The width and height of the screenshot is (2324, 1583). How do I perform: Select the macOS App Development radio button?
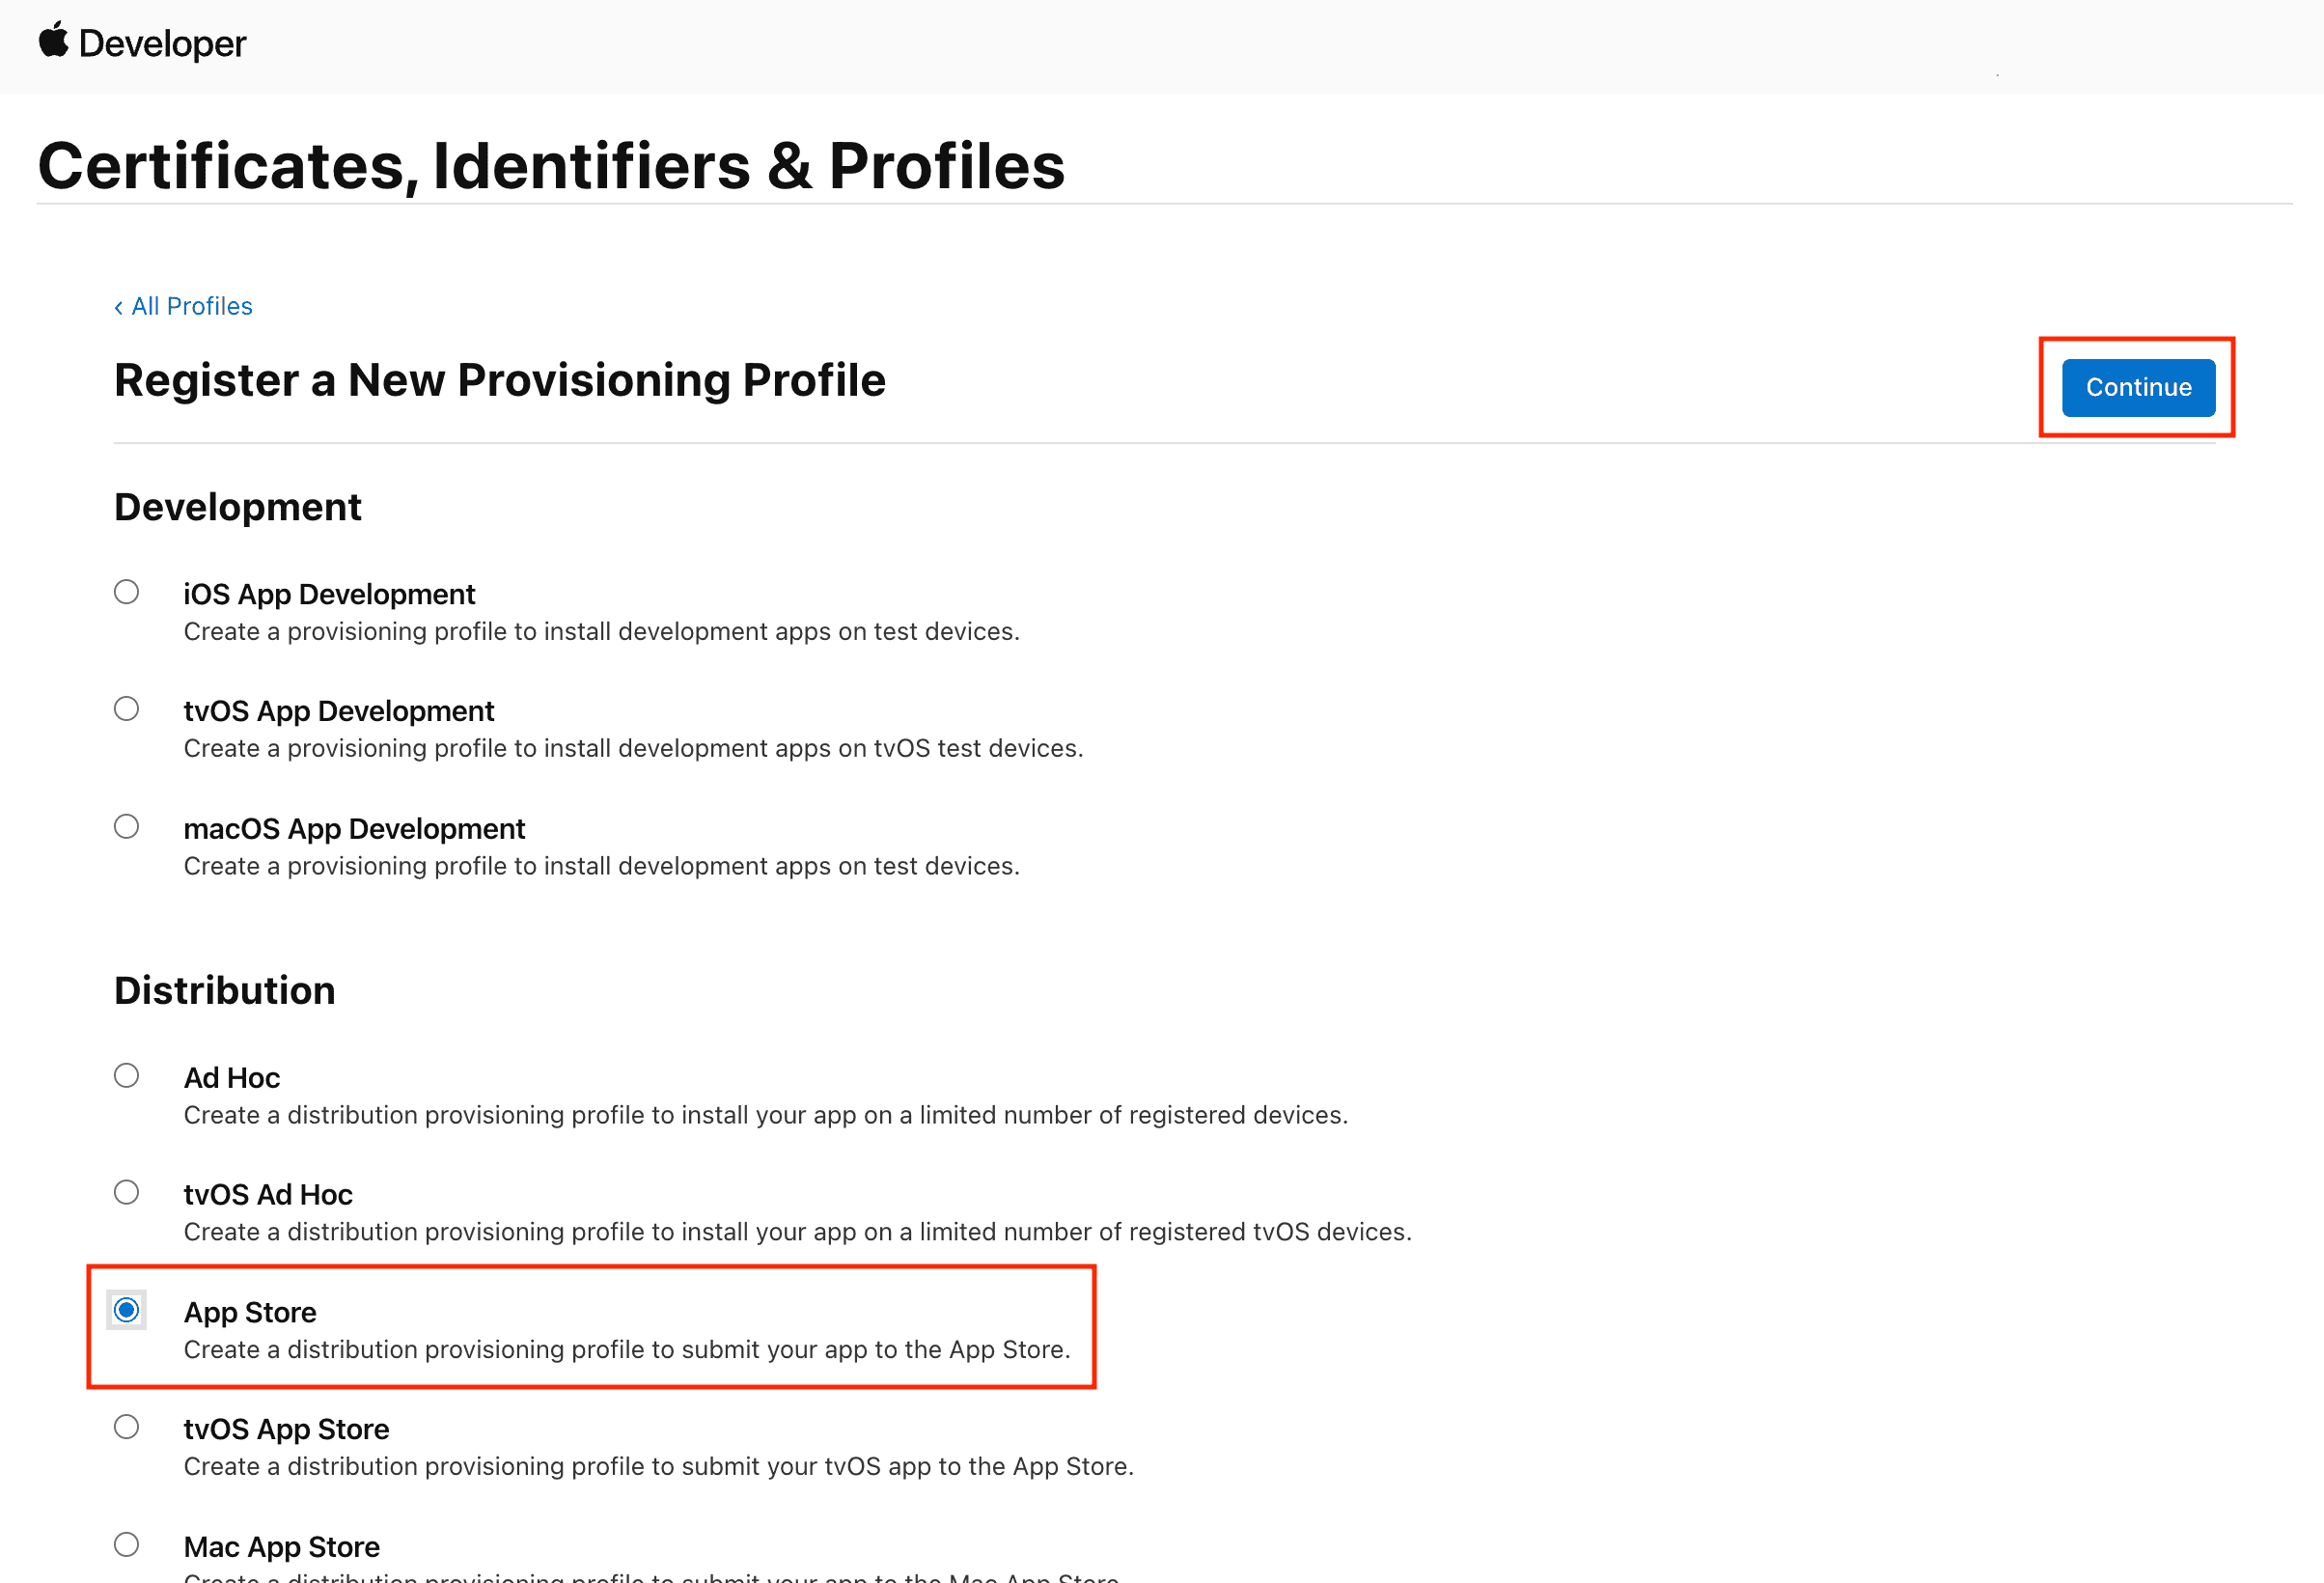coord(126,826)
